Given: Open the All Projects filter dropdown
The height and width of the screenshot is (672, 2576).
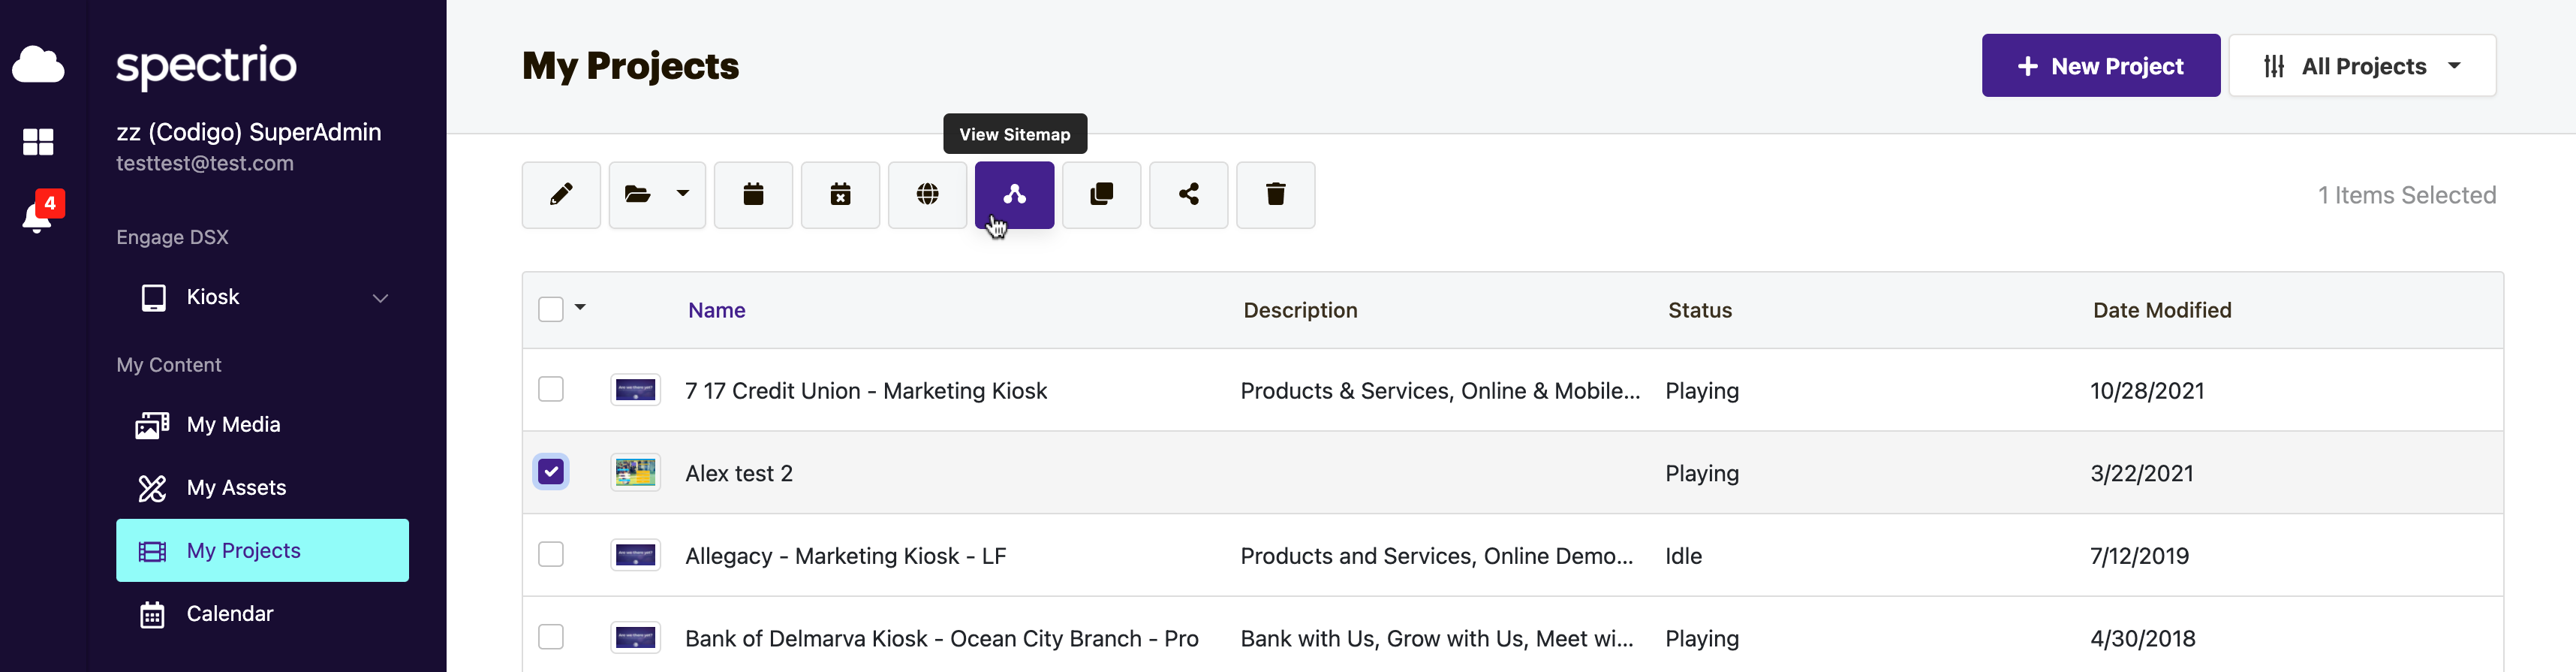Looking at the screenshot, I should [2362, 66].
